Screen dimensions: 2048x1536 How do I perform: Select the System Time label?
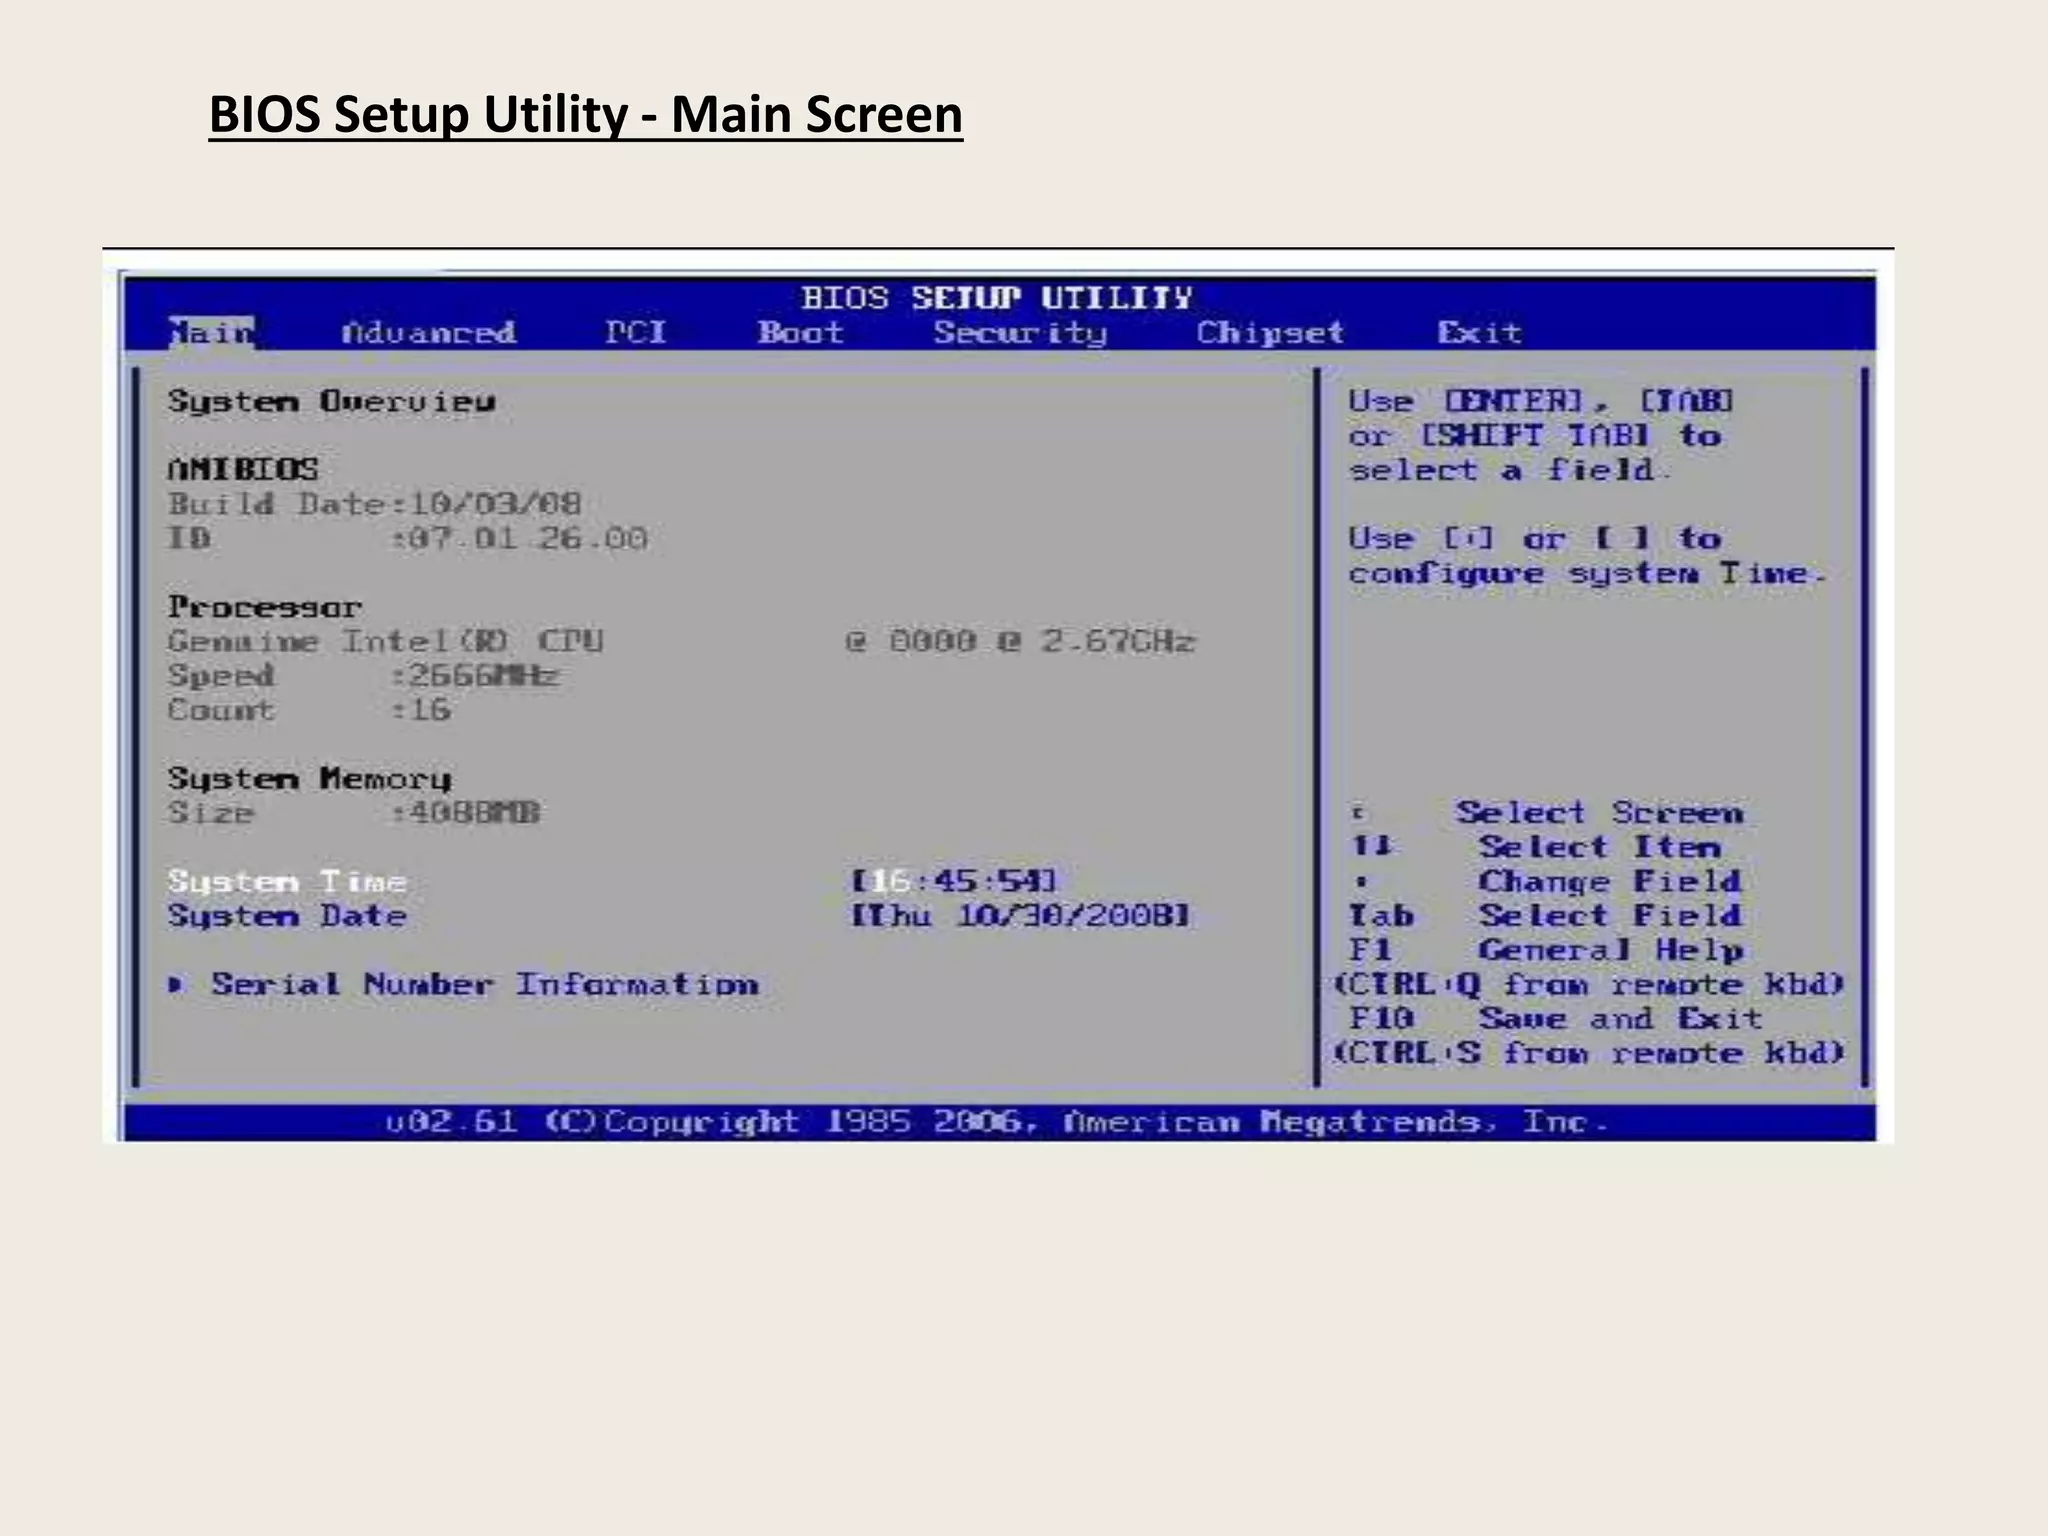(287, 882)
